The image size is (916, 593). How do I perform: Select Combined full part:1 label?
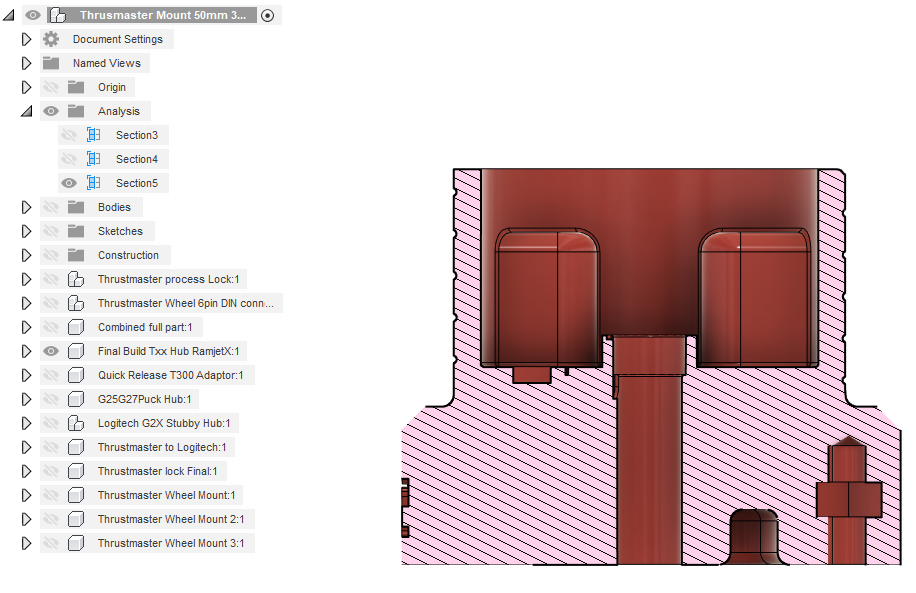coord(145,327)
